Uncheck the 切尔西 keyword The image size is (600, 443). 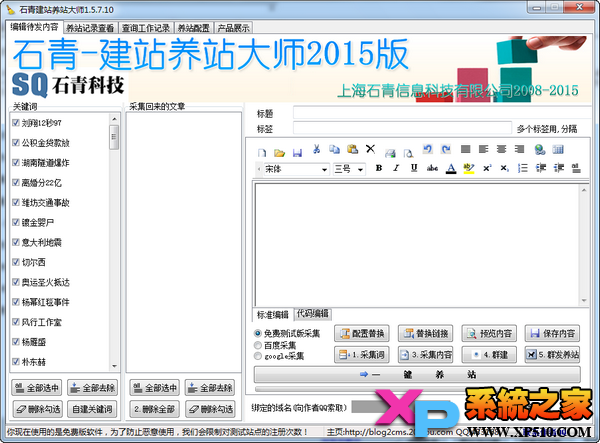pyautogui.click(x=16, y=262)
